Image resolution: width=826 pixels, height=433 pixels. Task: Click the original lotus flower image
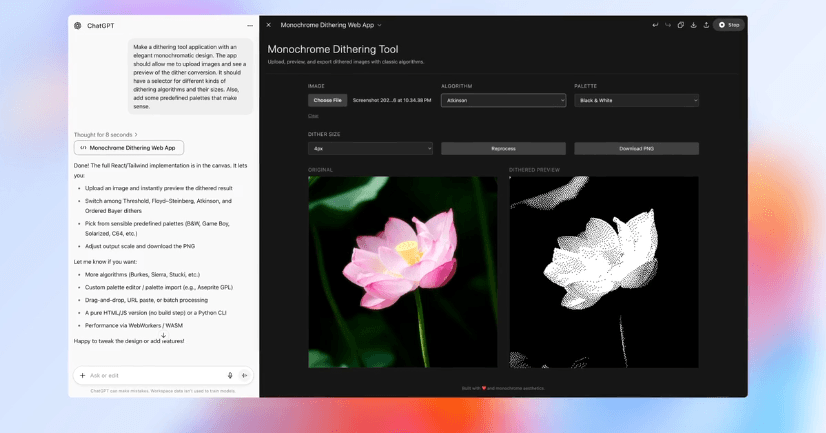[x=402, y=272]
